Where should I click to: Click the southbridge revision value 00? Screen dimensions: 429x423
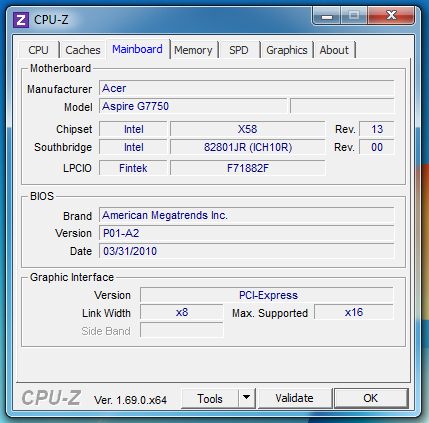(x=377, y=147)
